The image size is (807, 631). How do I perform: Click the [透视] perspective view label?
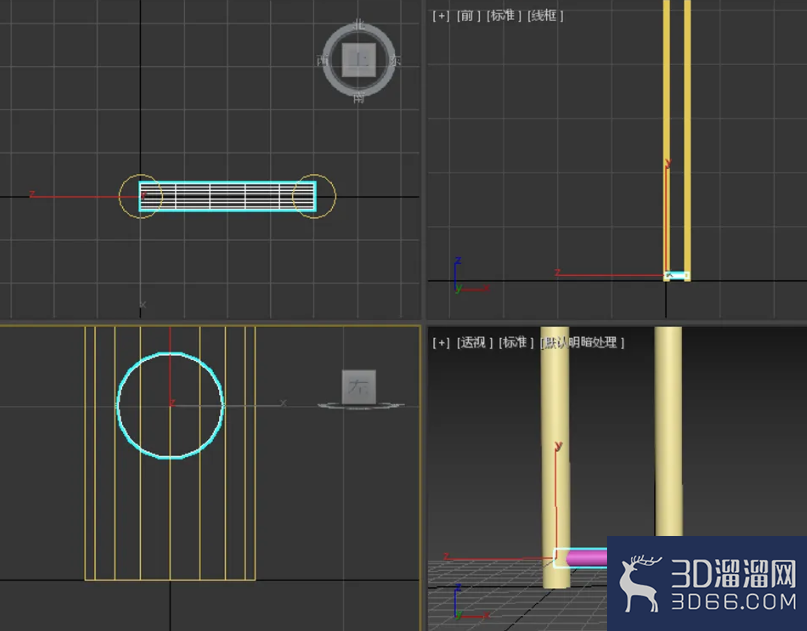tap(475, 343)
